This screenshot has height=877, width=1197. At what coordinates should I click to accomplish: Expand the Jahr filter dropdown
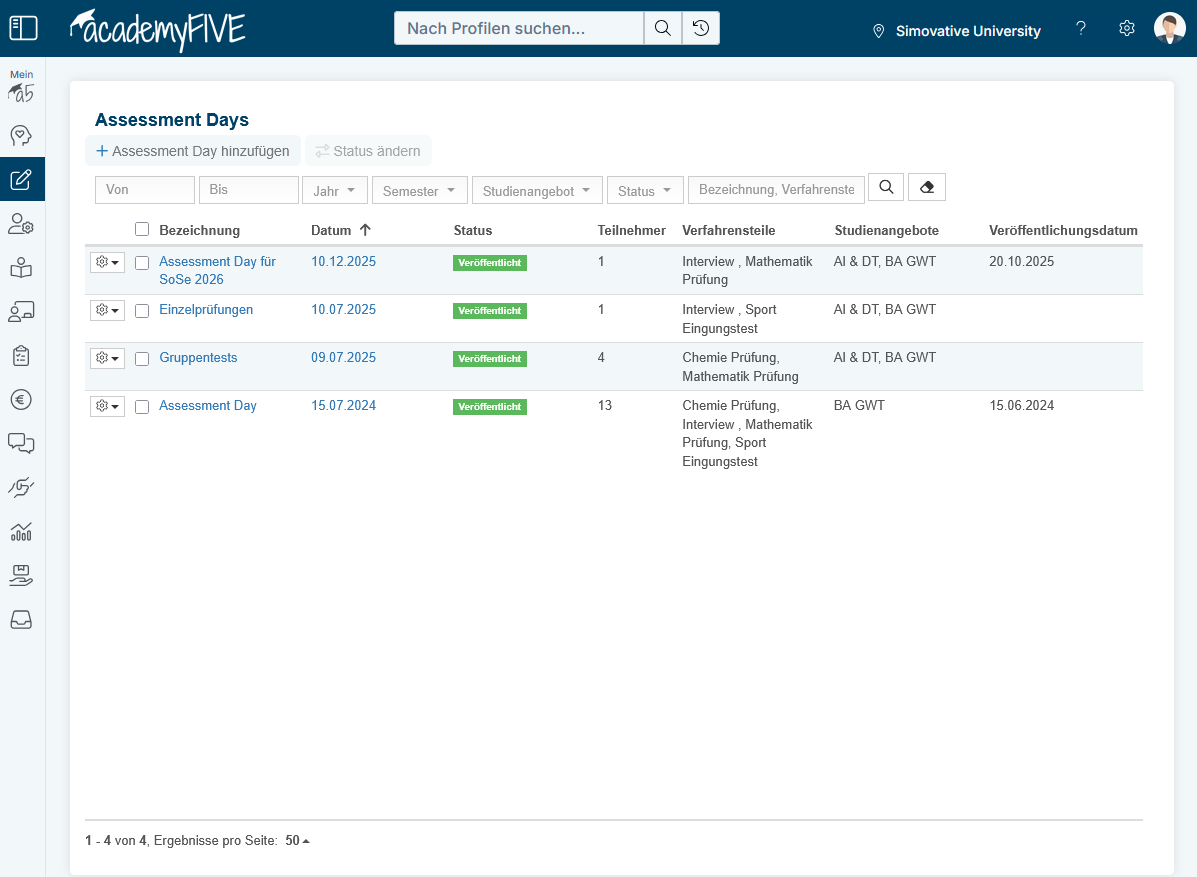[335, 191]
